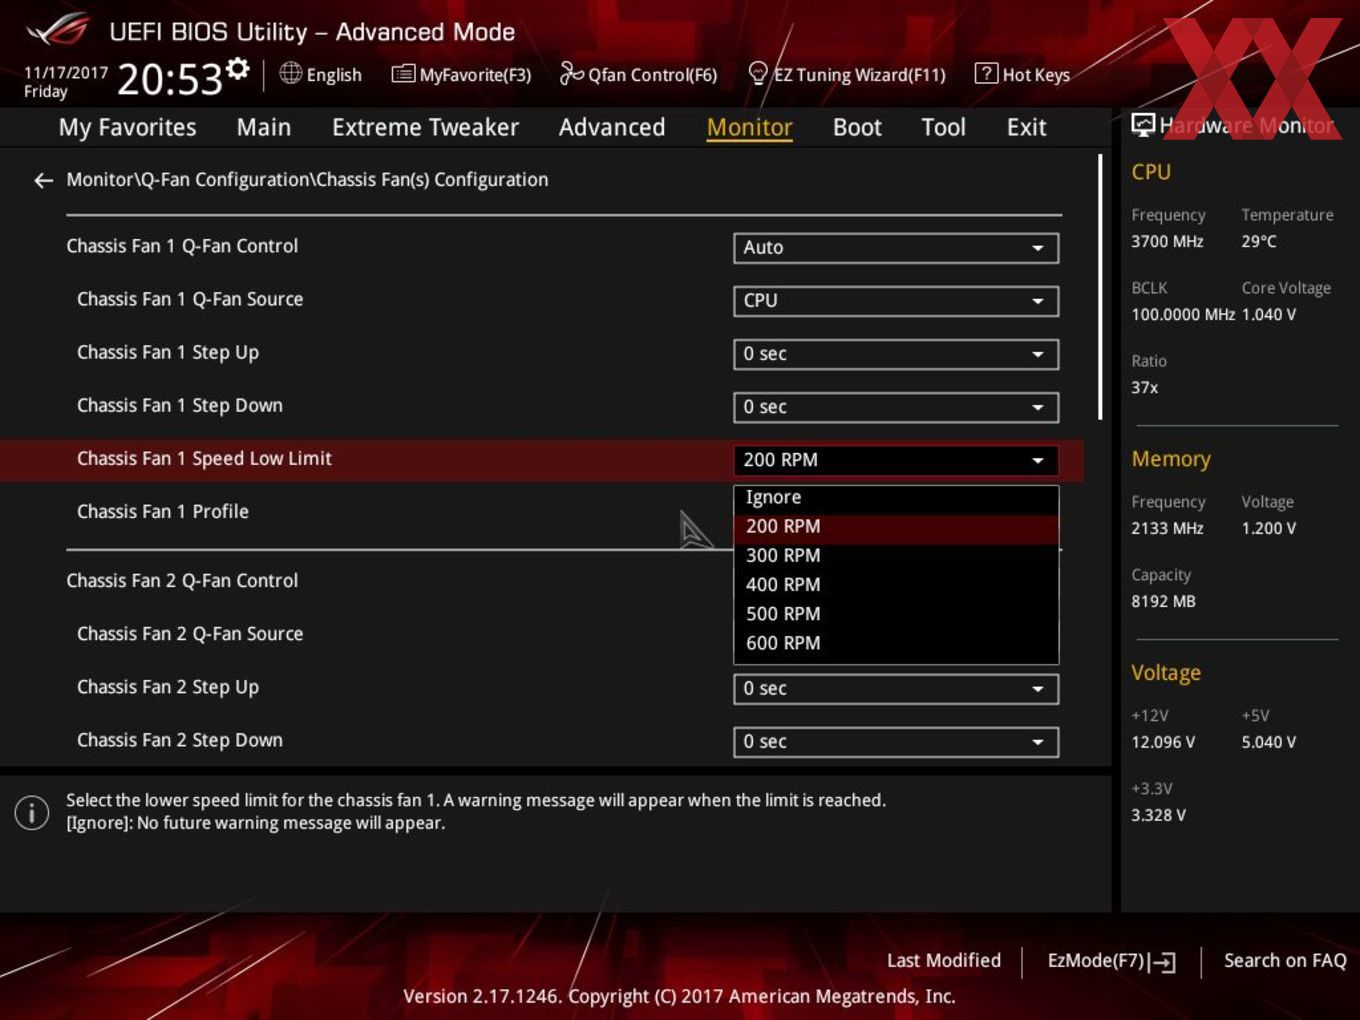
Task: Open the Exit tab
Action: point(1026,127)
